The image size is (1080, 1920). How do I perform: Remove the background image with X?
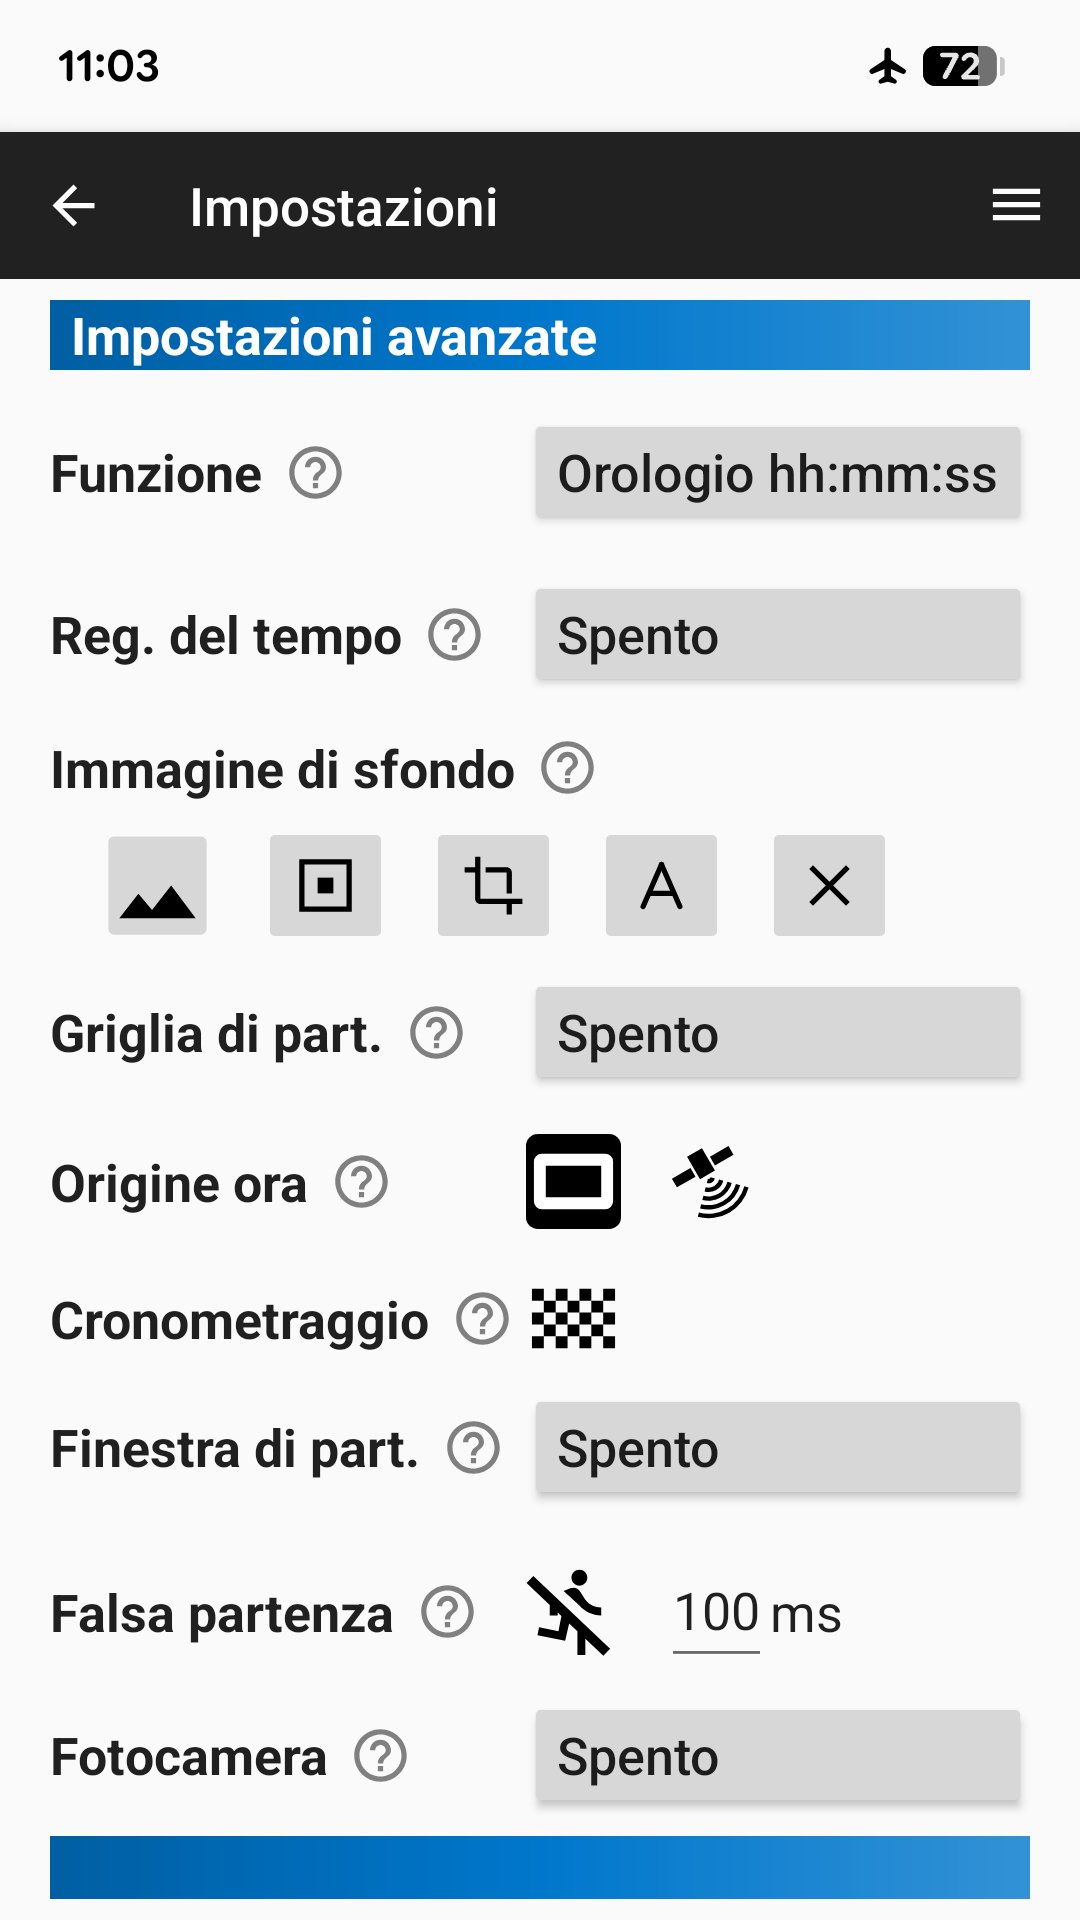829,886
